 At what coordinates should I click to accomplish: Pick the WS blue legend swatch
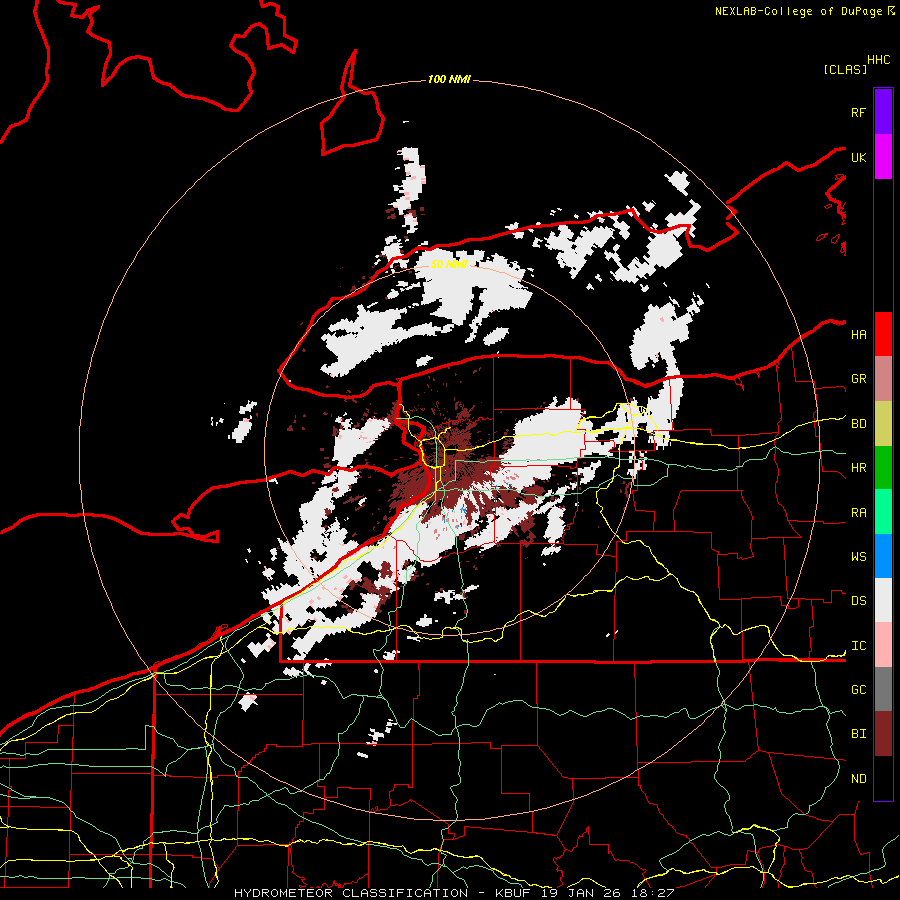(x=883, y=556)
